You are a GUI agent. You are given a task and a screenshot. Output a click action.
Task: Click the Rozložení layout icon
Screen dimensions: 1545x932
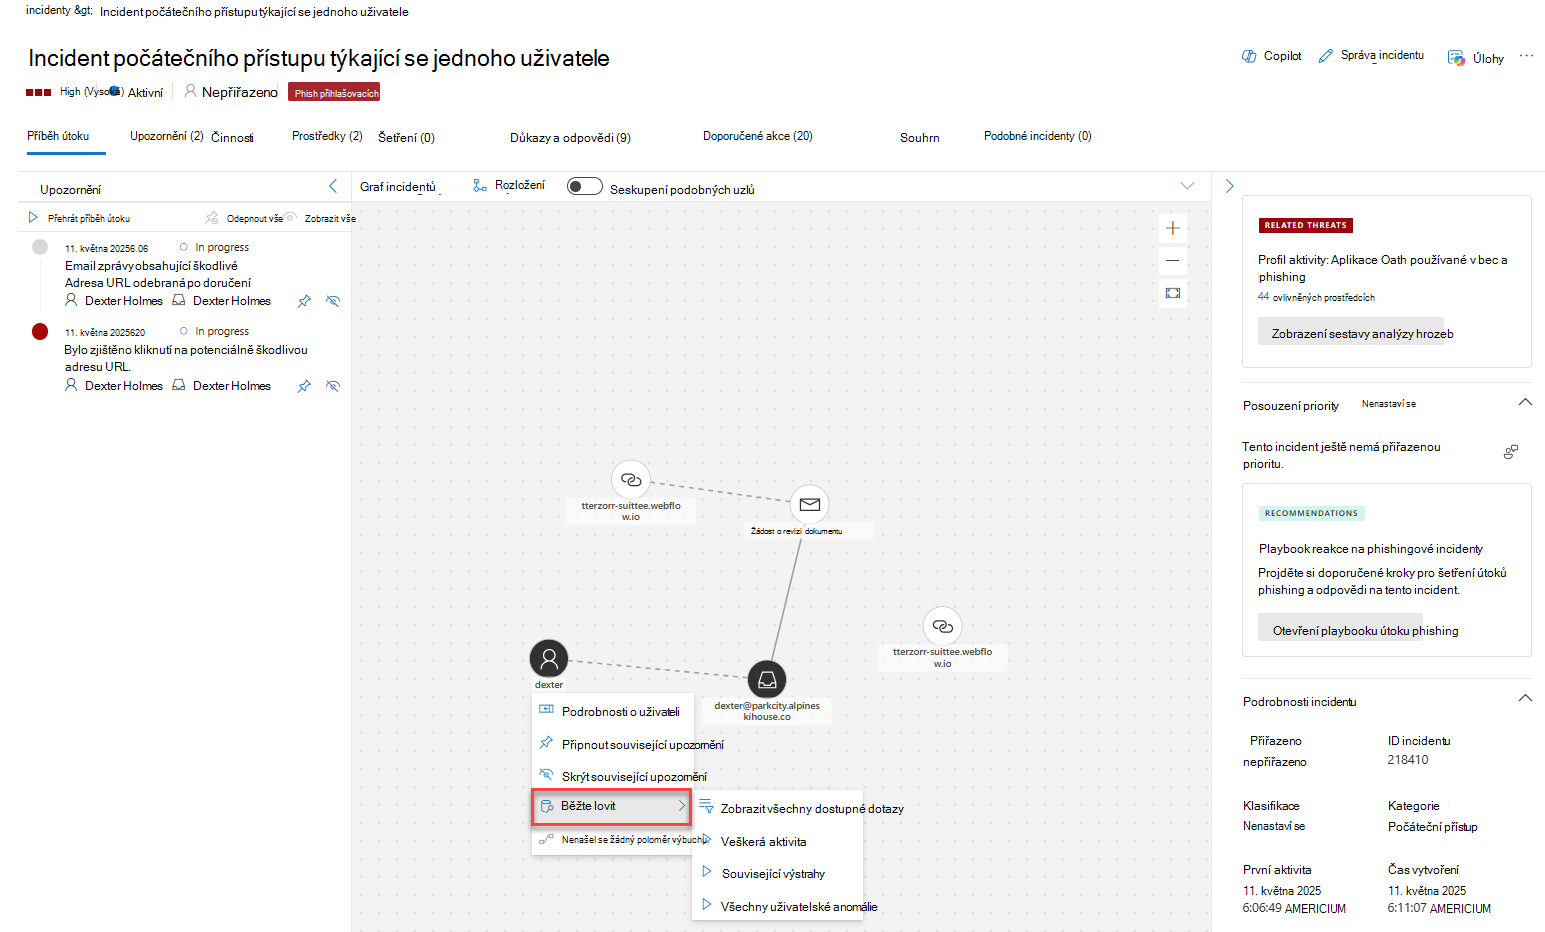pos(480,185)
